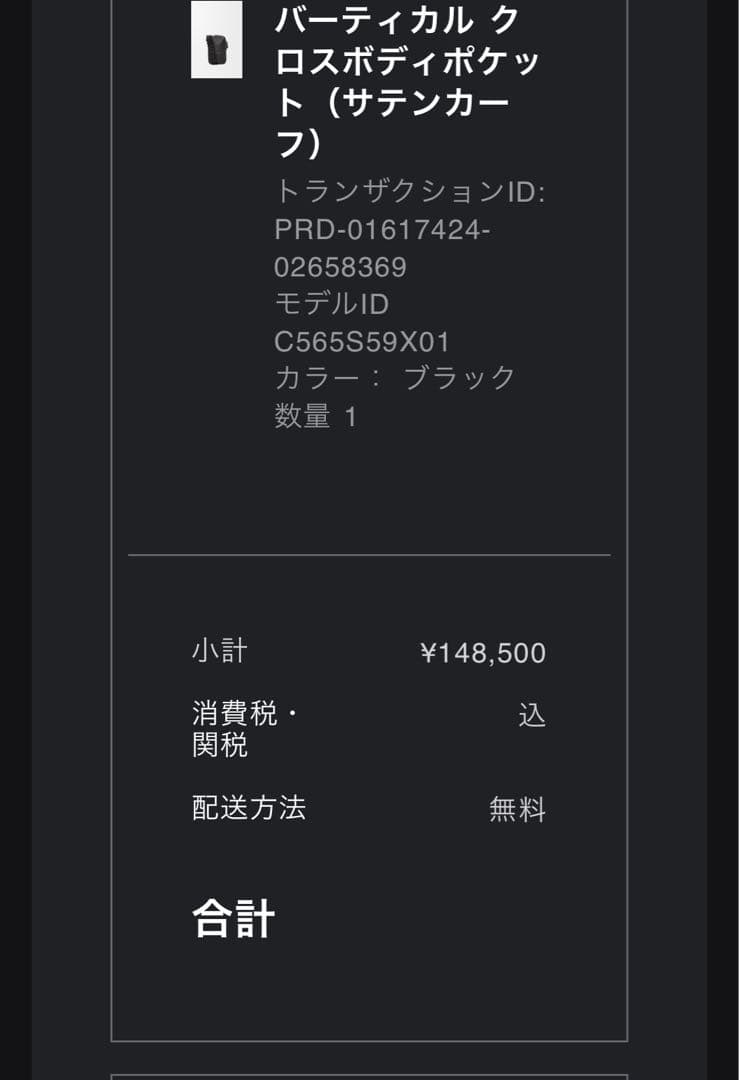The width and height of the screenshot is (739, 1080).
Task: Tap the 合計 total heading
Action: pos(233,918)
